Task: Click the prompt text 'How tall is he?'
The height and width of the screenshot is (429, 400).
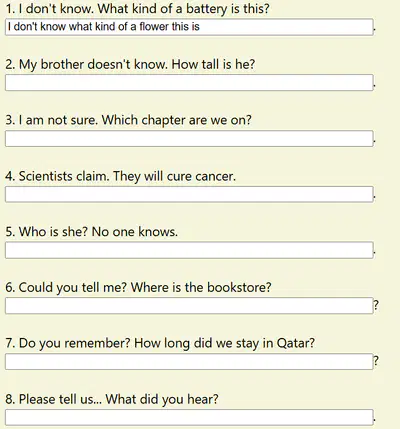Action: (x=213, y=64)
